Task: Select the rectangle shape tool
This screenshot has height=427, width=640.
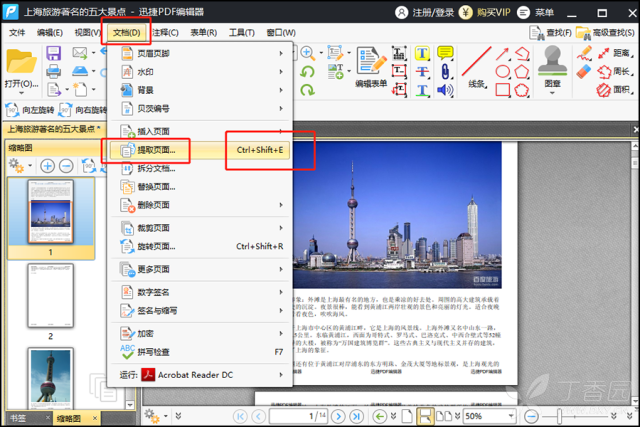Action: point(502,90)
